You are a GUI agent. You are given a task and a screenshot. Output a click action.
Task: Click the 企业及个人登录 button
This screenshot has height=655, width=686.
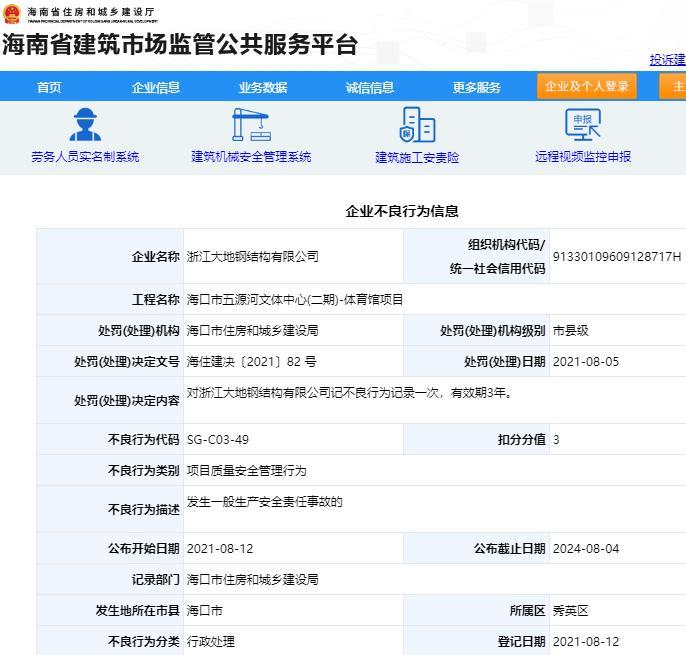click(587, 86)
